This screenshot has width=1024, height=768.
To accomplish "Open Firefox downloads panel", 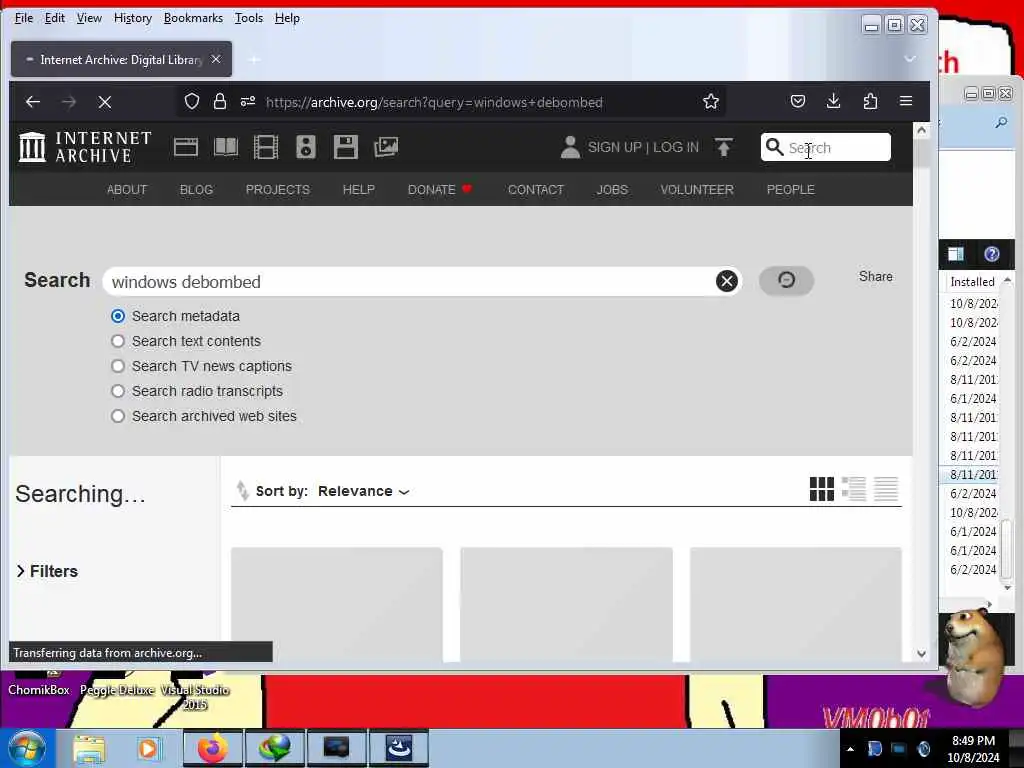I will pyautogui.click(x=833, y=101).
